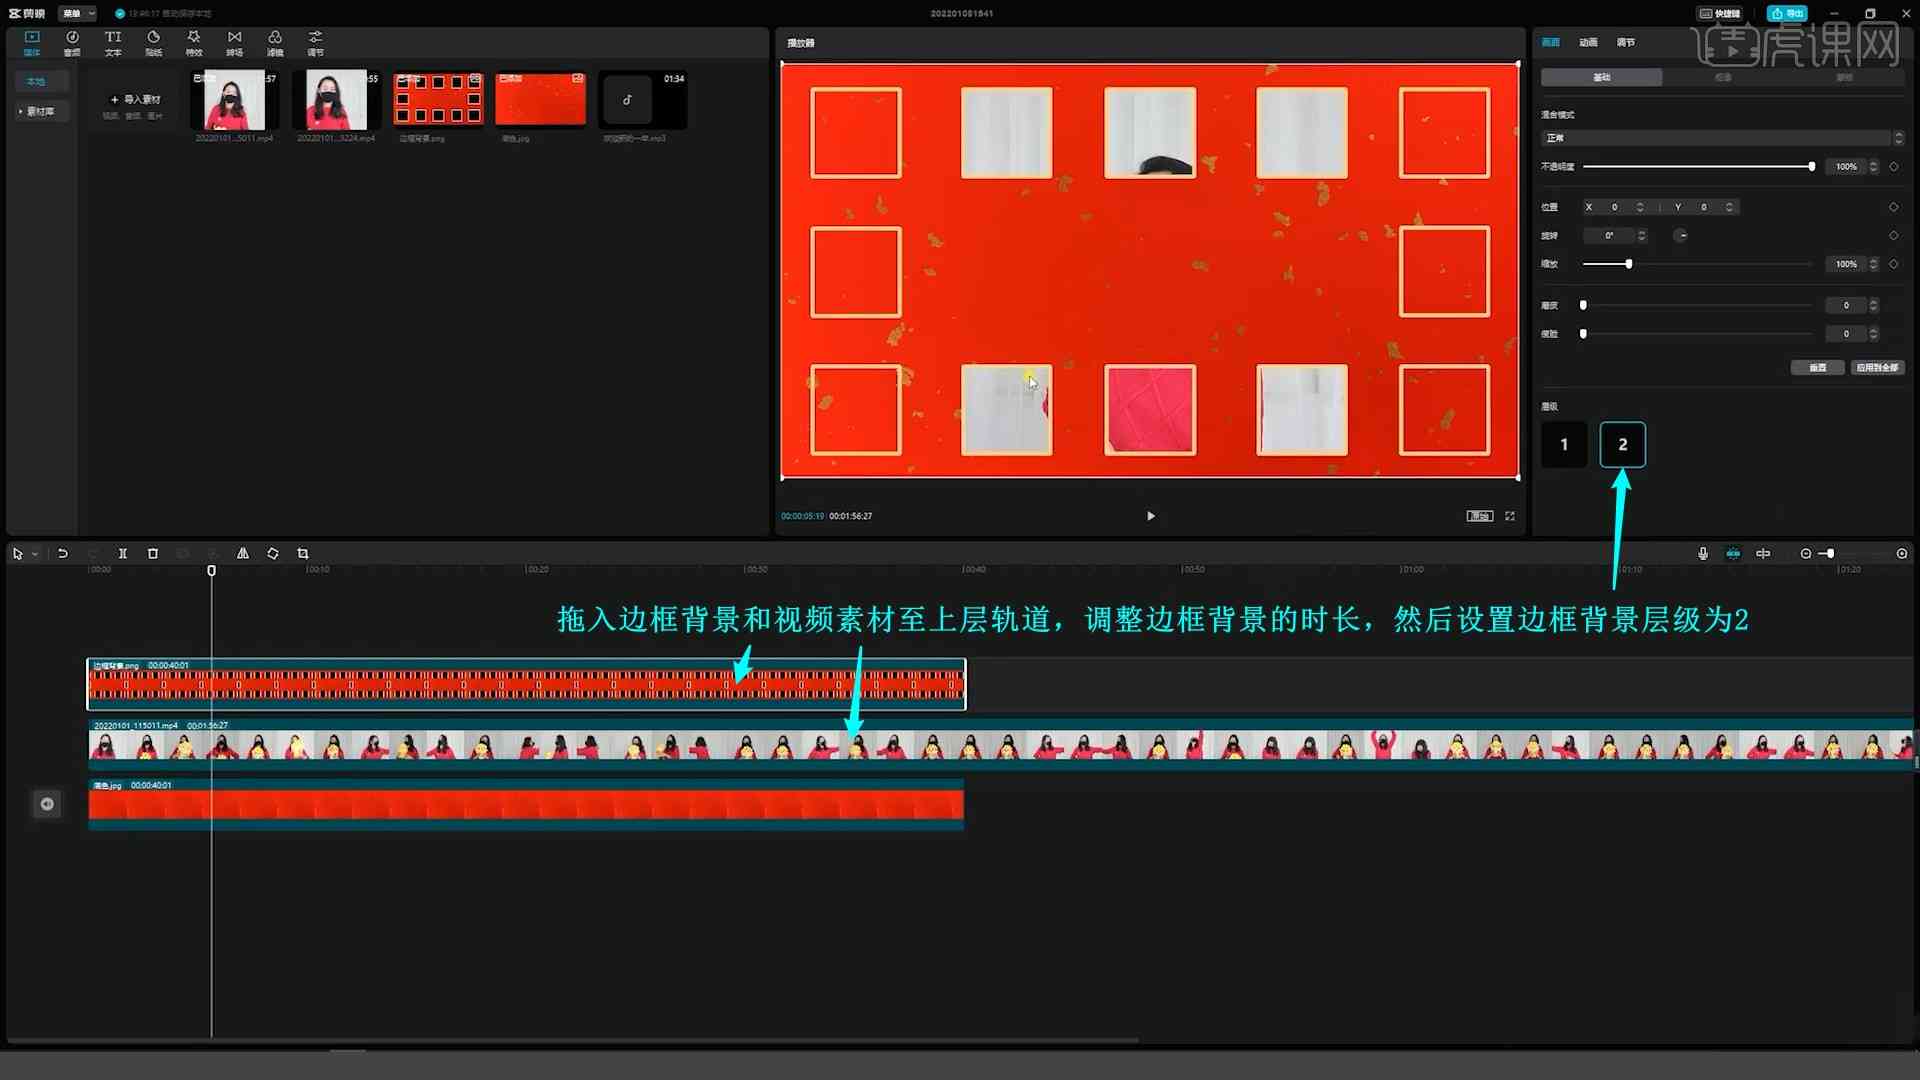Click the mirror flip tool
This screenshot has width=1920, height=1080.
click(x=243, y=553)
